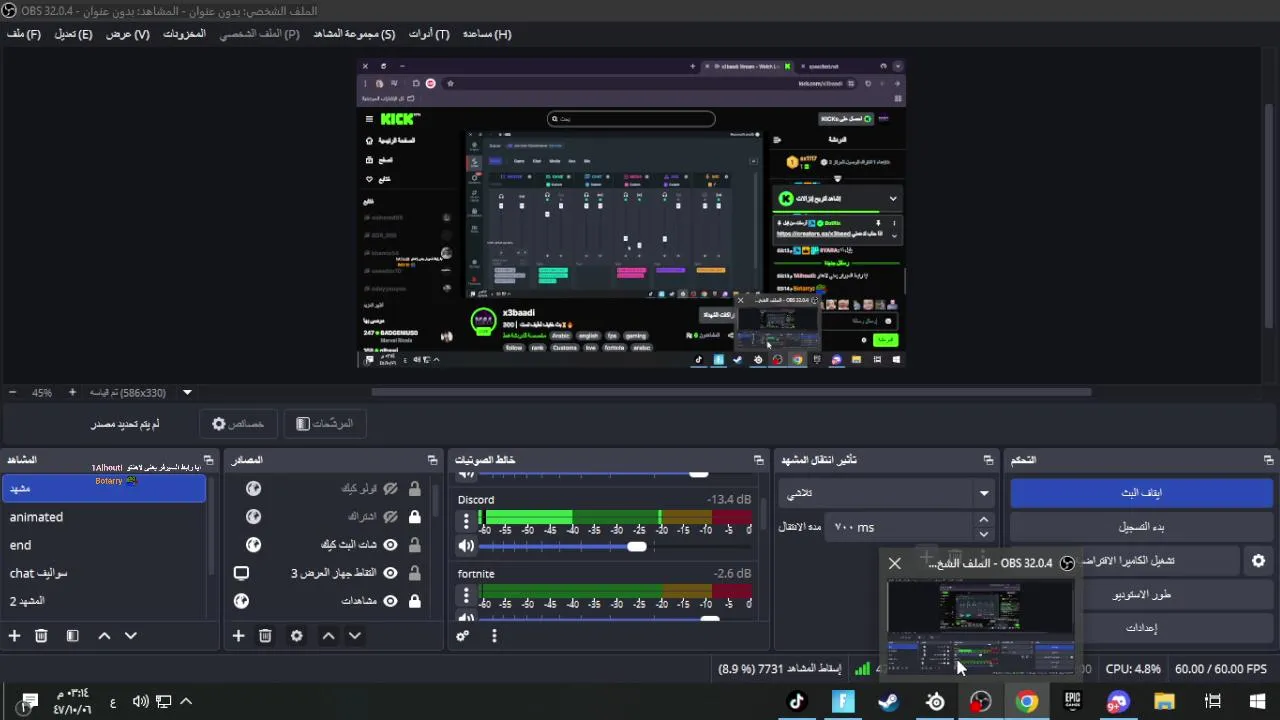Move selected source down in Sources list
Image resolution: width=1280 pixels, height=720 pixels.
coord(354,636)
